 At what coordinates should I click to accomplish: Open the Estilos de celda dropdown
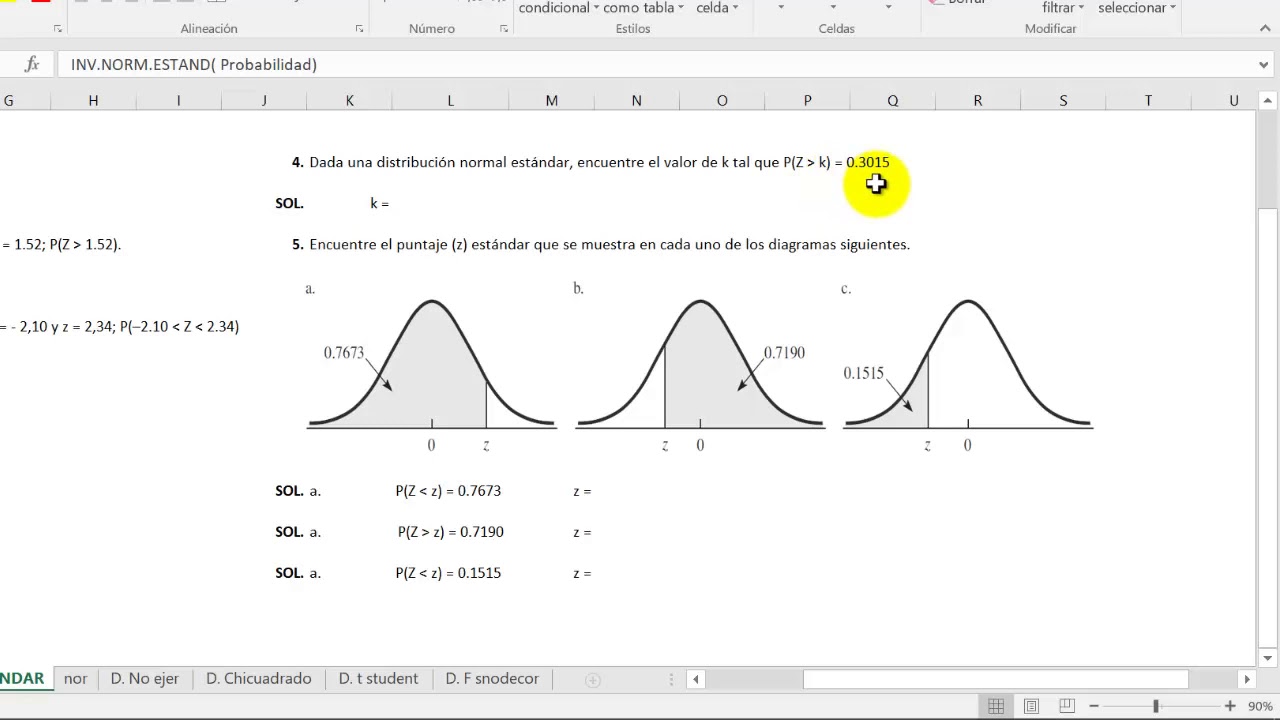pyautogui.click(x=717, y=8)
